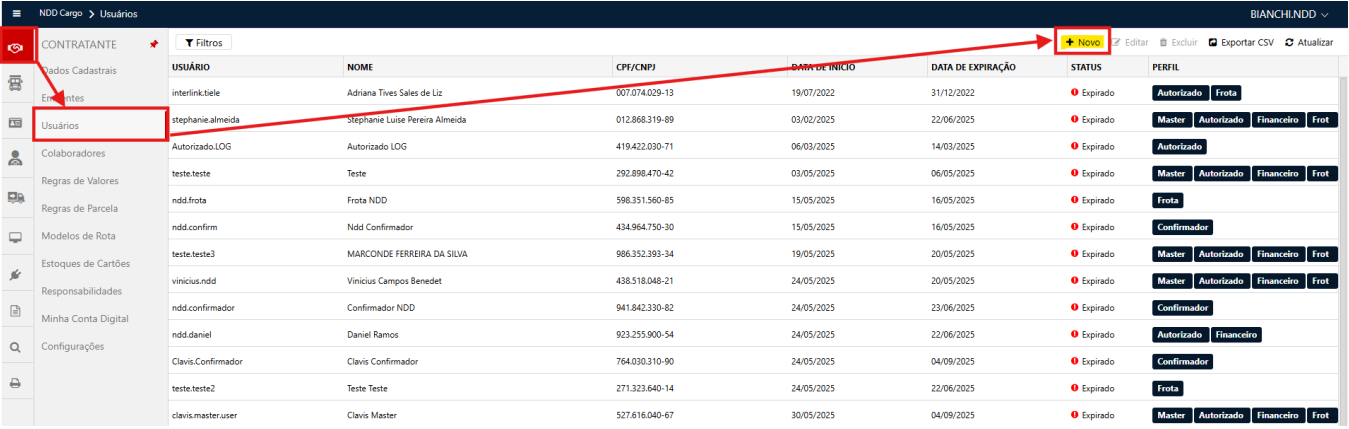Image resolution: width=1349 pixels, height=429 pixels.
Task: Click NDD Cargo in the breadcrumb
Action: point(60,14)
